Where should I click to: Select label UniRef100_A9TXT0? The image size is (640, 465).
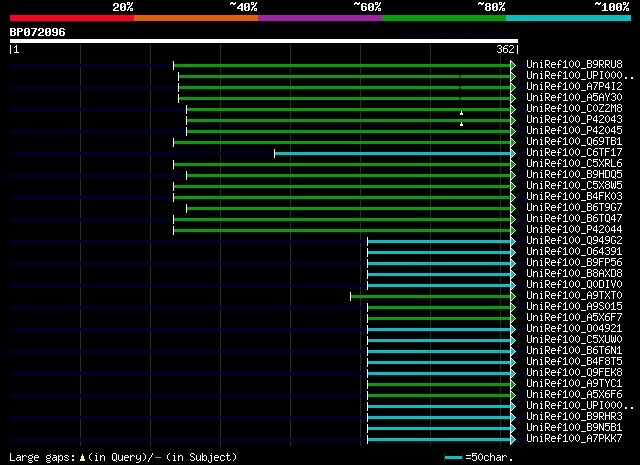coord(574,296)
